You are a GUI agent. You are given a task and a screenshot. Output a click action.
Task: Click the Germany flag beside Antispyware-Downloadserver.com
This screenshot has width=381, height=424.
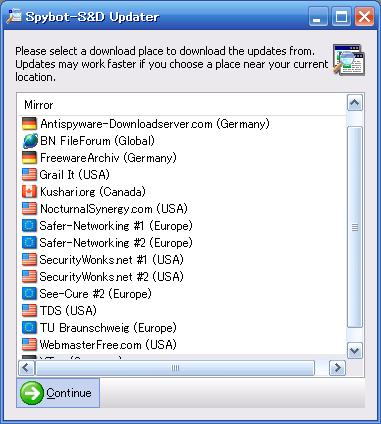[29, 124]
